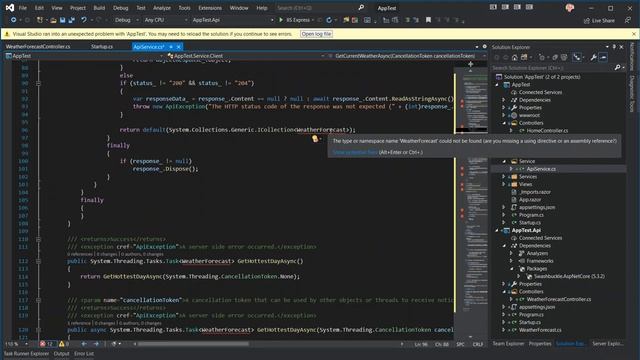
Task: Click the lightbulb quick actions icon
Action: (x=315, y=139)
